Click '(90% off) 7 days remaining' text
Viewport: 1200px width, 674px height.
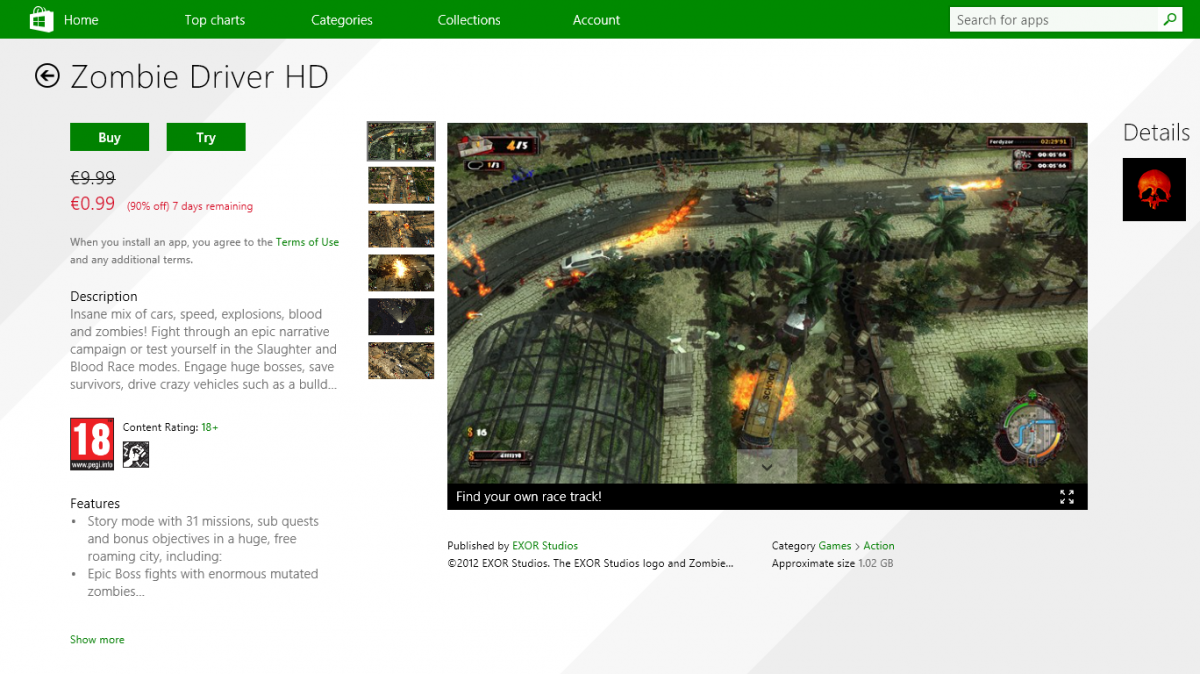click(x=189, y=206)
